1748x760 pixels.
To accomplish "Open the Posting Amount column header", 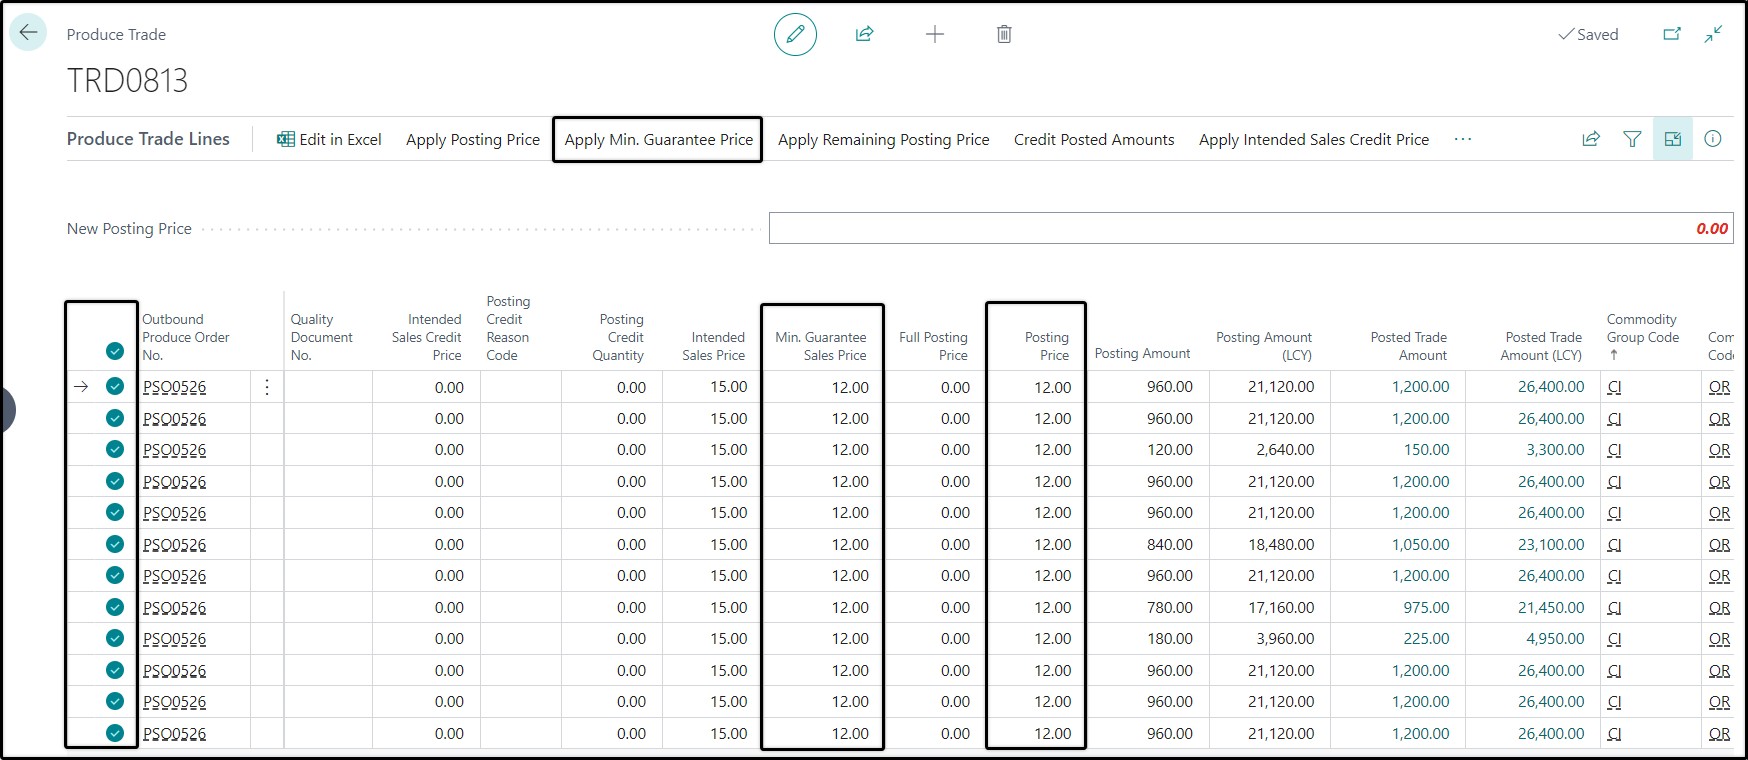I will click(x=1142, y=353).
